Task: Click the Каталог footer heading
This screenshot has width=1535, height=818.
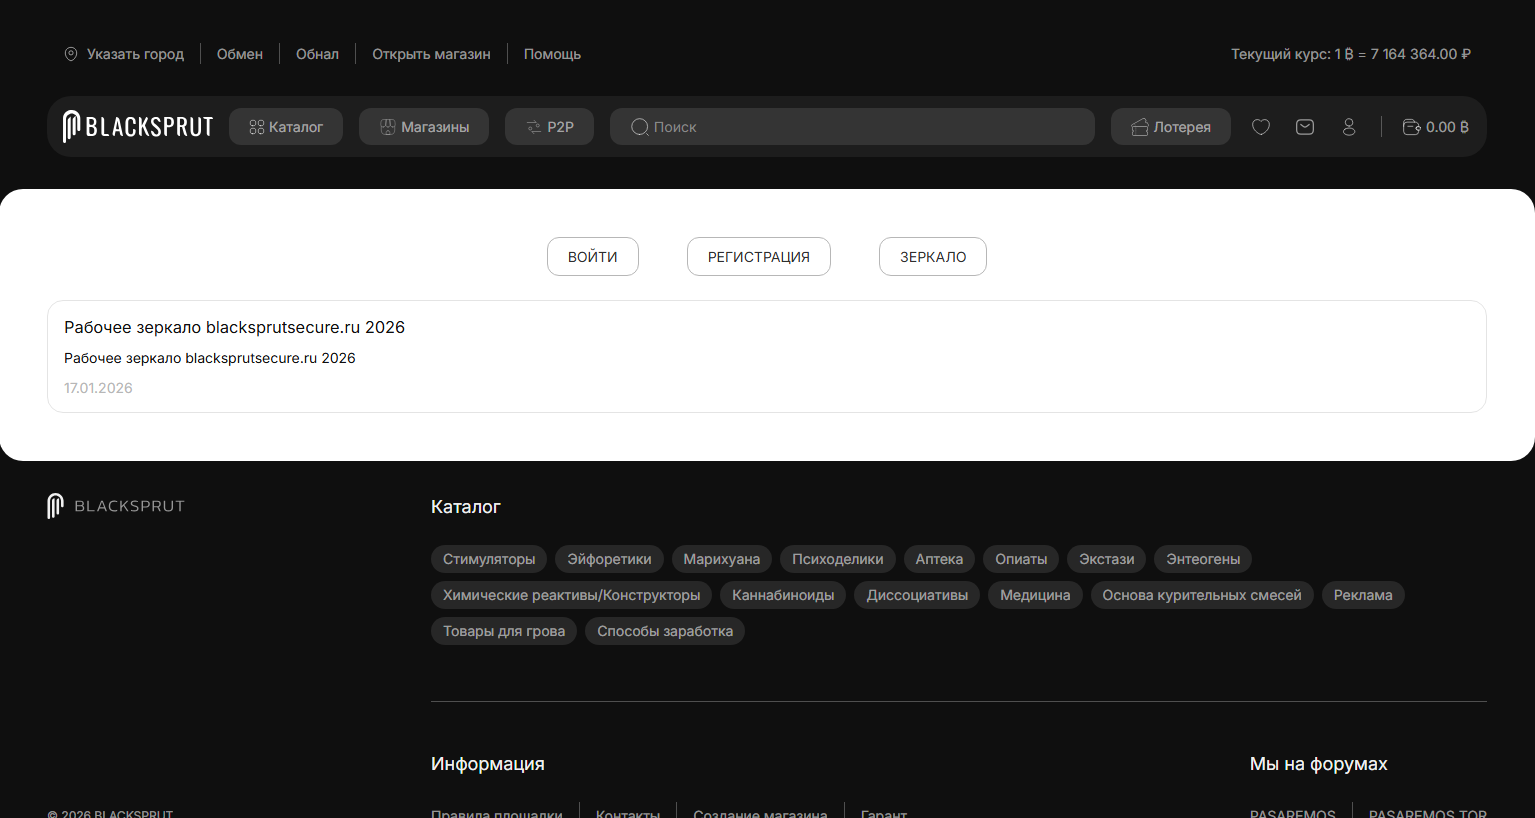Action: (x=466, y=507)
